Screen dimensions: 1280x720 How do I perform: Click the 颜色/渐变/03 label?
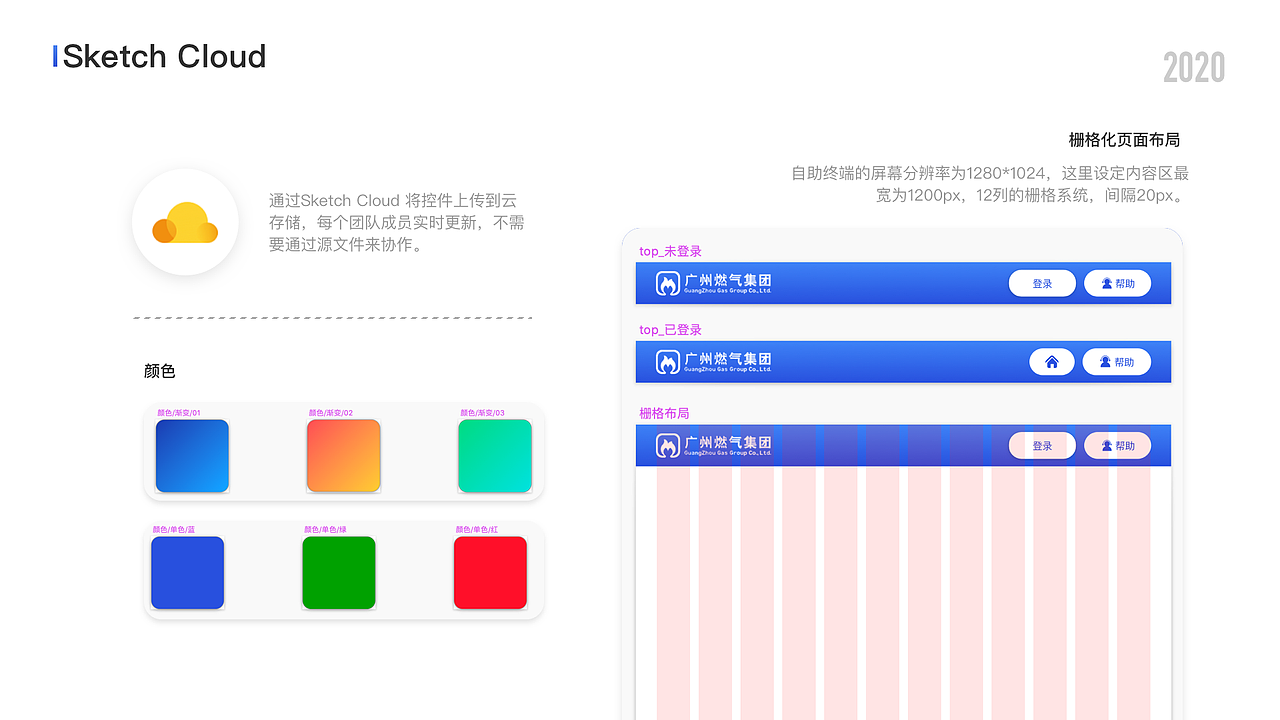482,413
